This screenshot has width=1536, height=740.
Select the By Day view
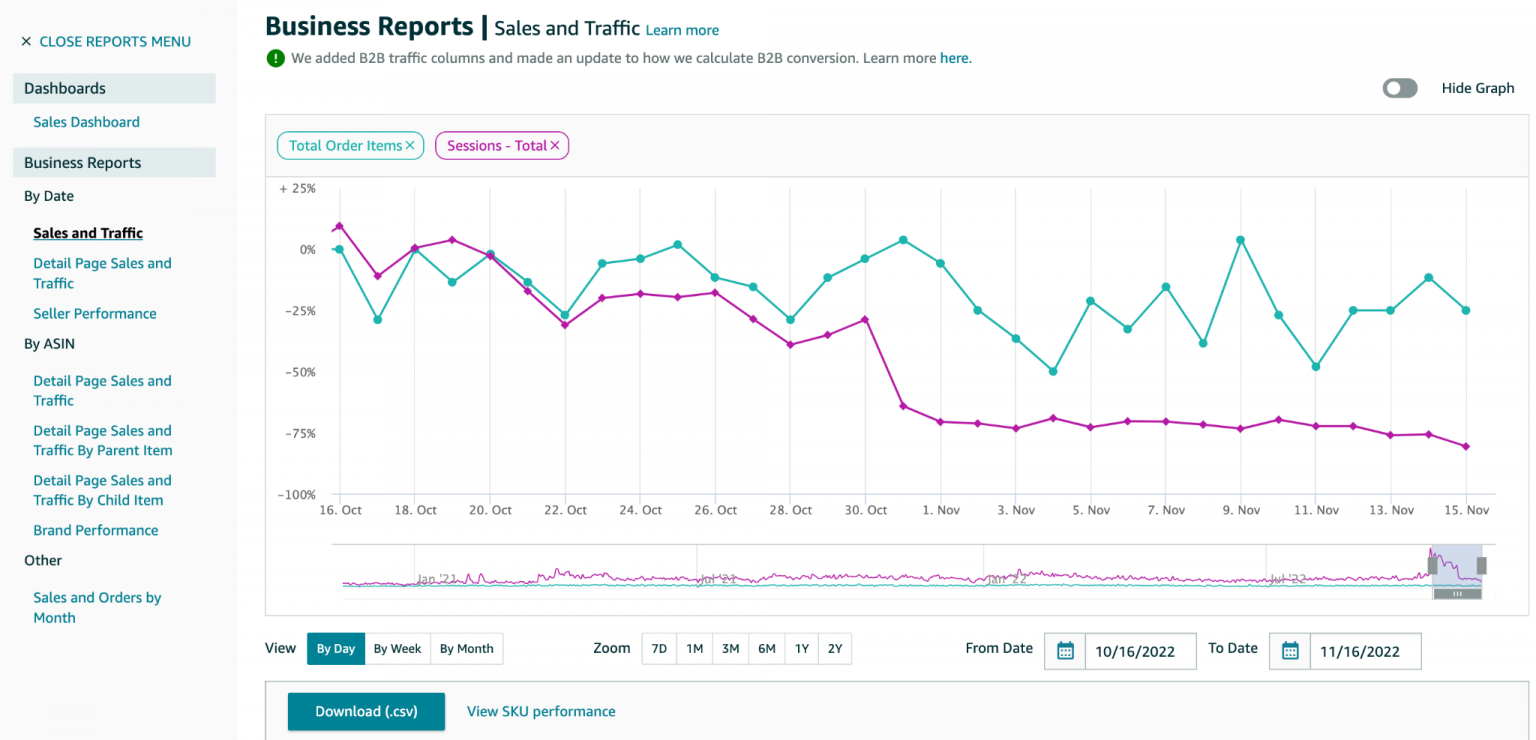point(336,649)
